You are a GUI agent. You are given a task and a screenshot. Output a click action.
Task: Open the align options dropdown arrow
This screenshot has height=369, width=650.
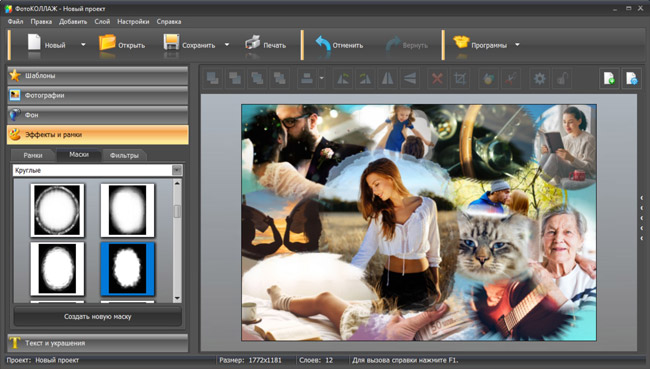pyautogui.click(x=322, y=78)
